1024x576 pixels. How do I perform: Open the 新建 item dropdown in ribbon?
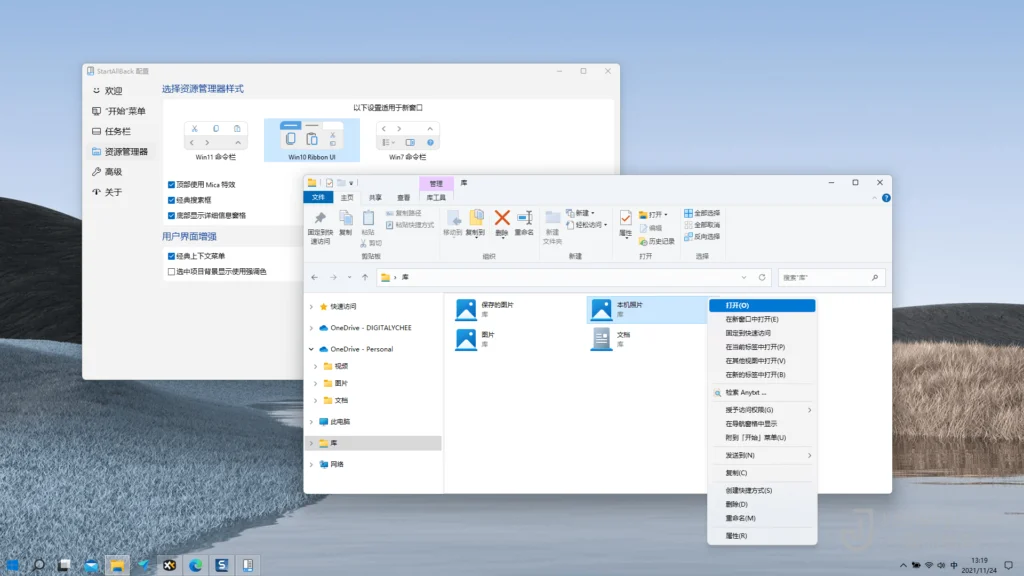point(581,213)
